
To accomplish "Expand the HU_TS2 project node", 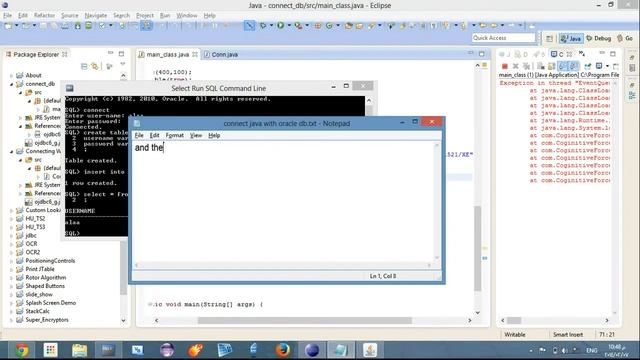I will 11,219.
